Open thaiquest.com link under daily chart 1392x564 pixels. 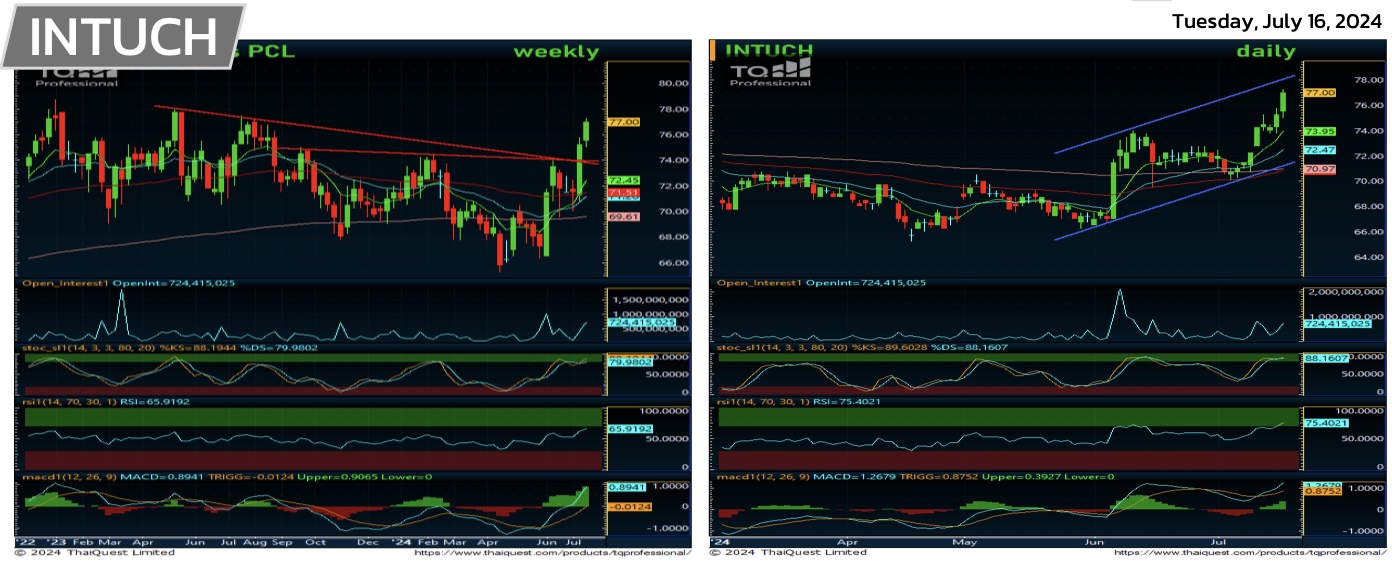(x=1250, y=552)
